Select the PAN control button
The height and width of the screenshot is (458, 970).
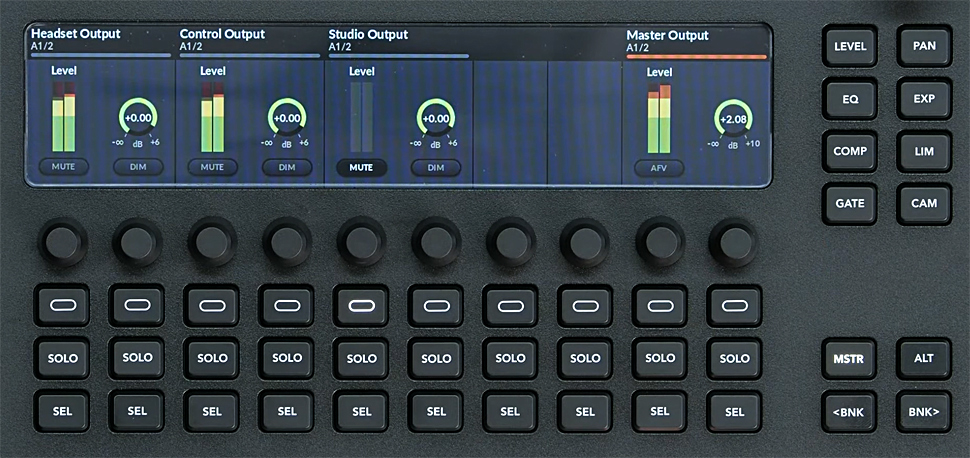(x=924, y=46)
